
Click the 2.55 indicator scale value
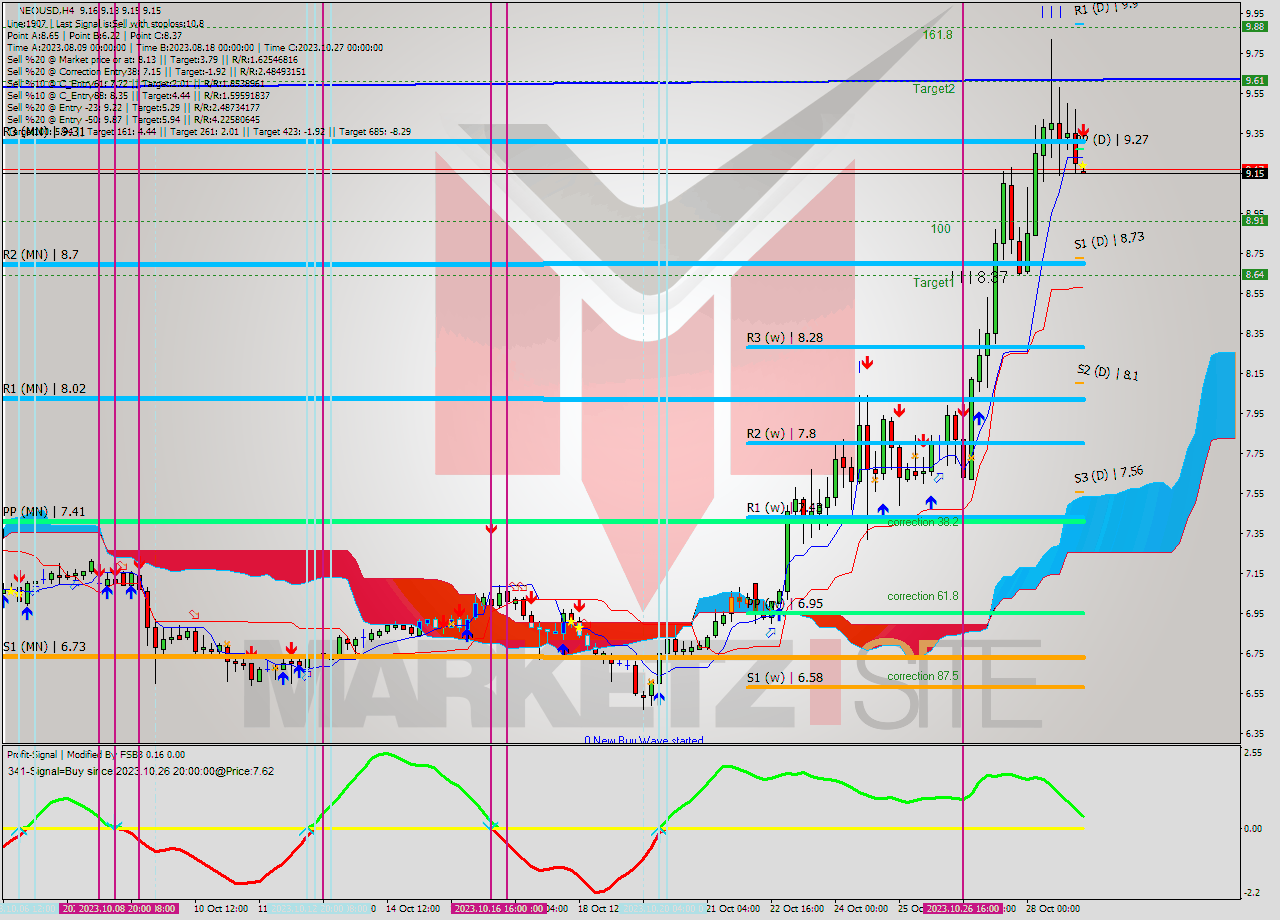click(x=1254, y=752)
